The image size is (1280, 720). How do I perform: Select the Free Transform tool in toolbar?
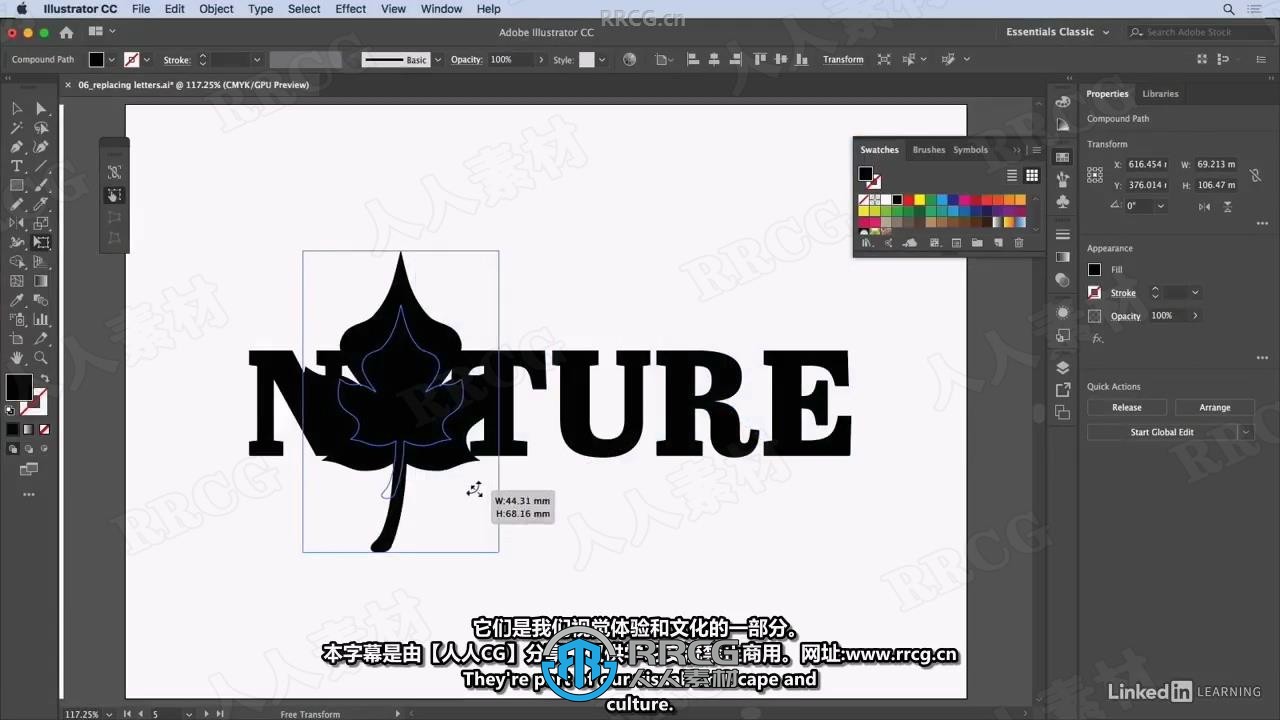pos(41,242)
